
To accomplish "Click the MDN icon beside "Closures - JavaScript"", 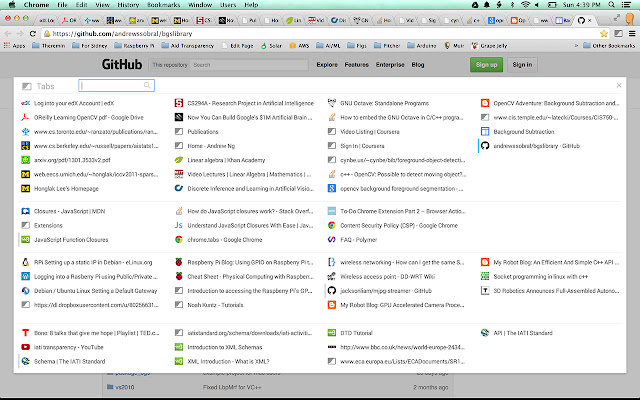I will coord(25,211).
